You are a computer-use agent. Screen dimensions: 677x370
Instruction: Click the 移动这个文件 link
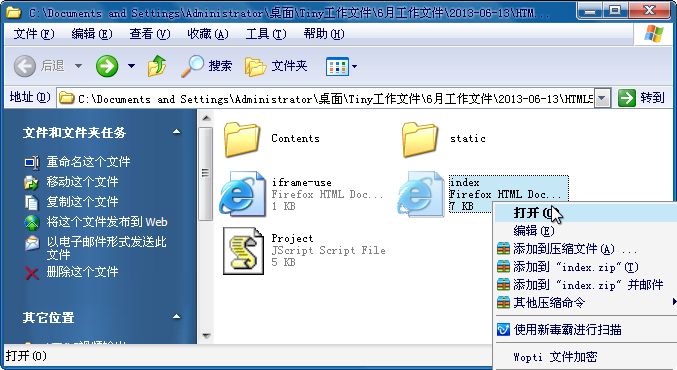[82, 182]
